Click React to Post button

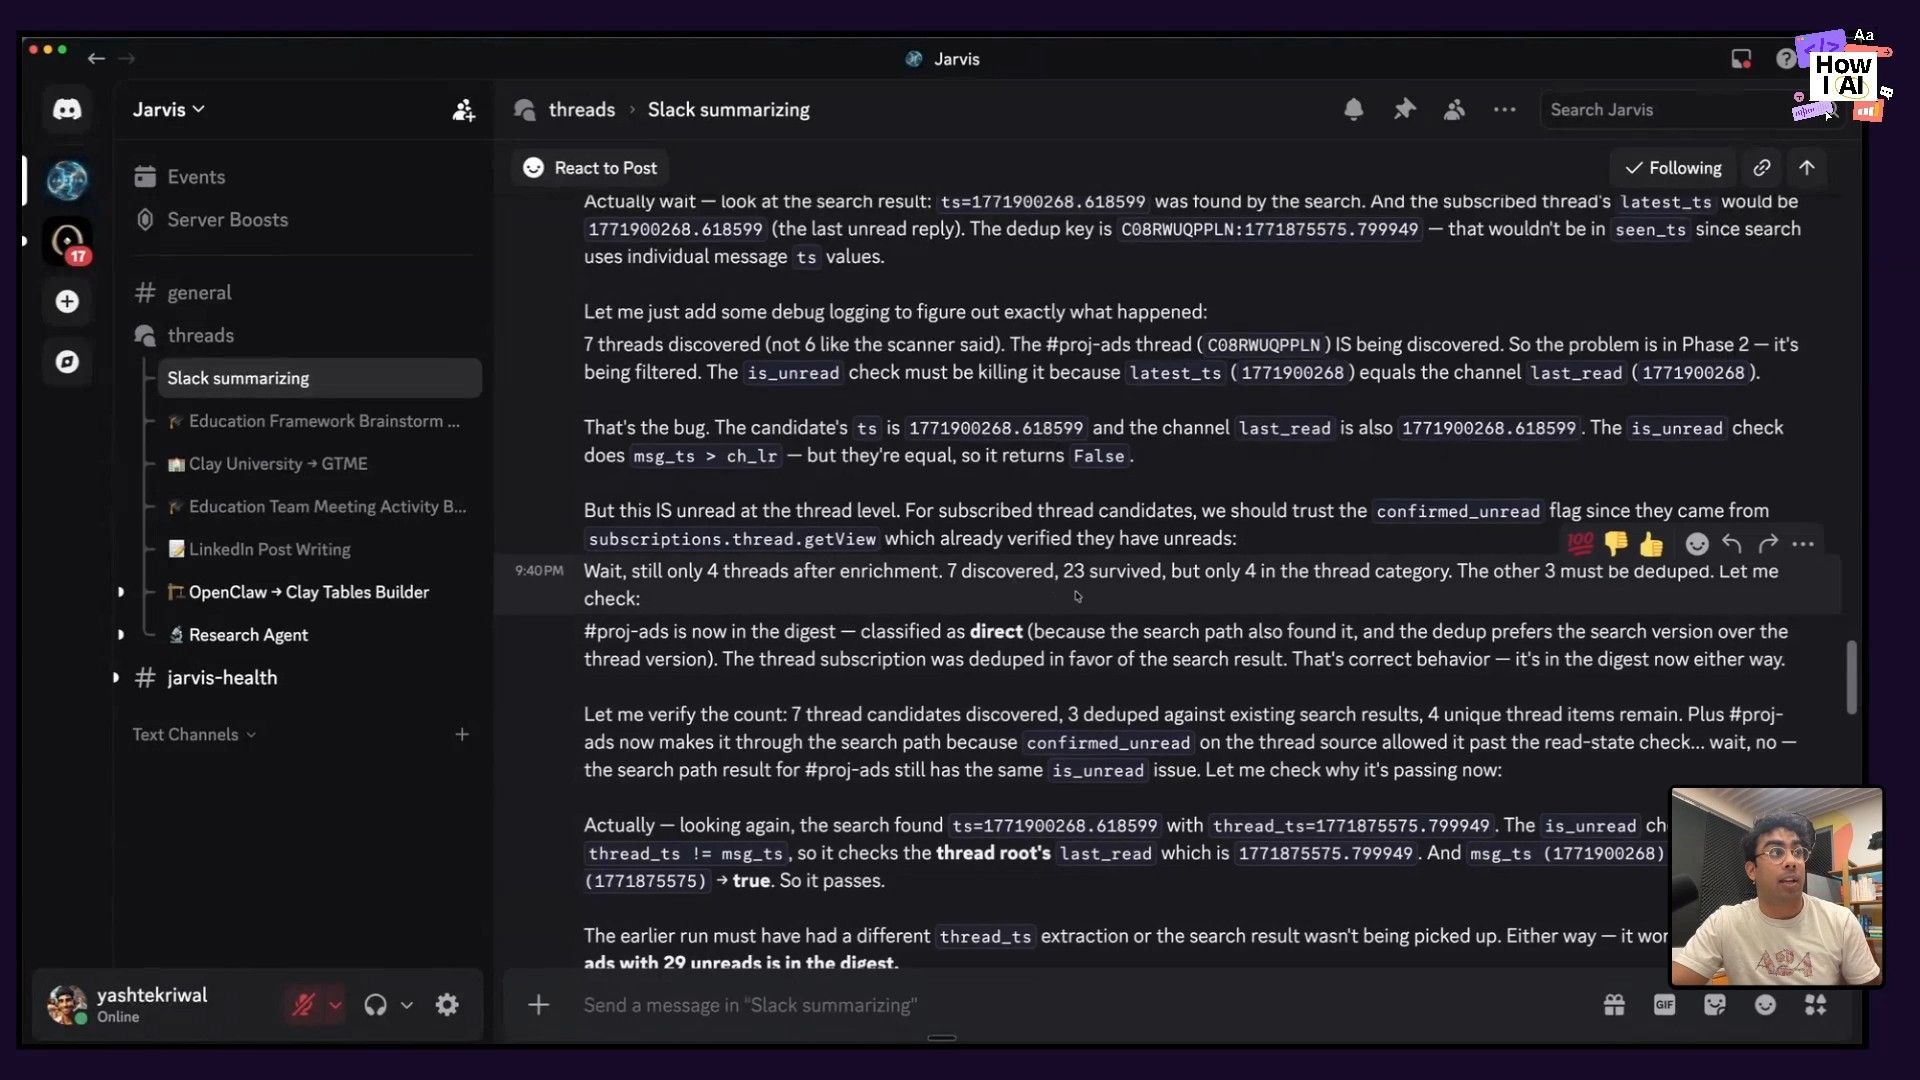pos(590,168)
